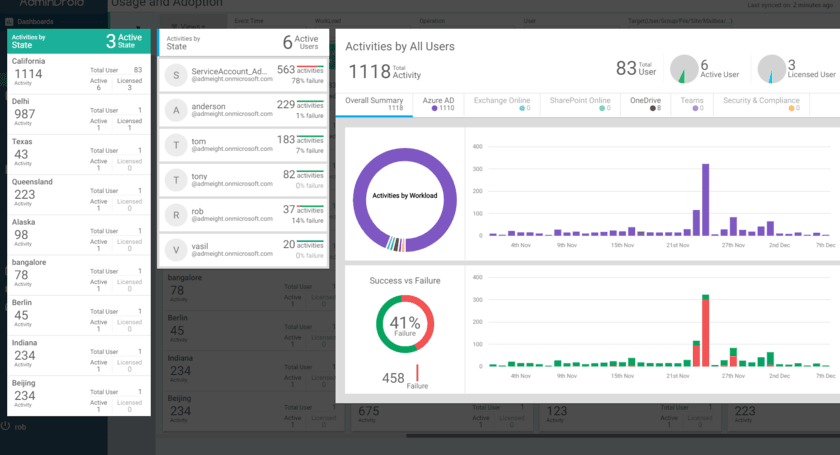Select the Delhi state entry
This screenshot has height=455, width=840.
click(79, 115)
